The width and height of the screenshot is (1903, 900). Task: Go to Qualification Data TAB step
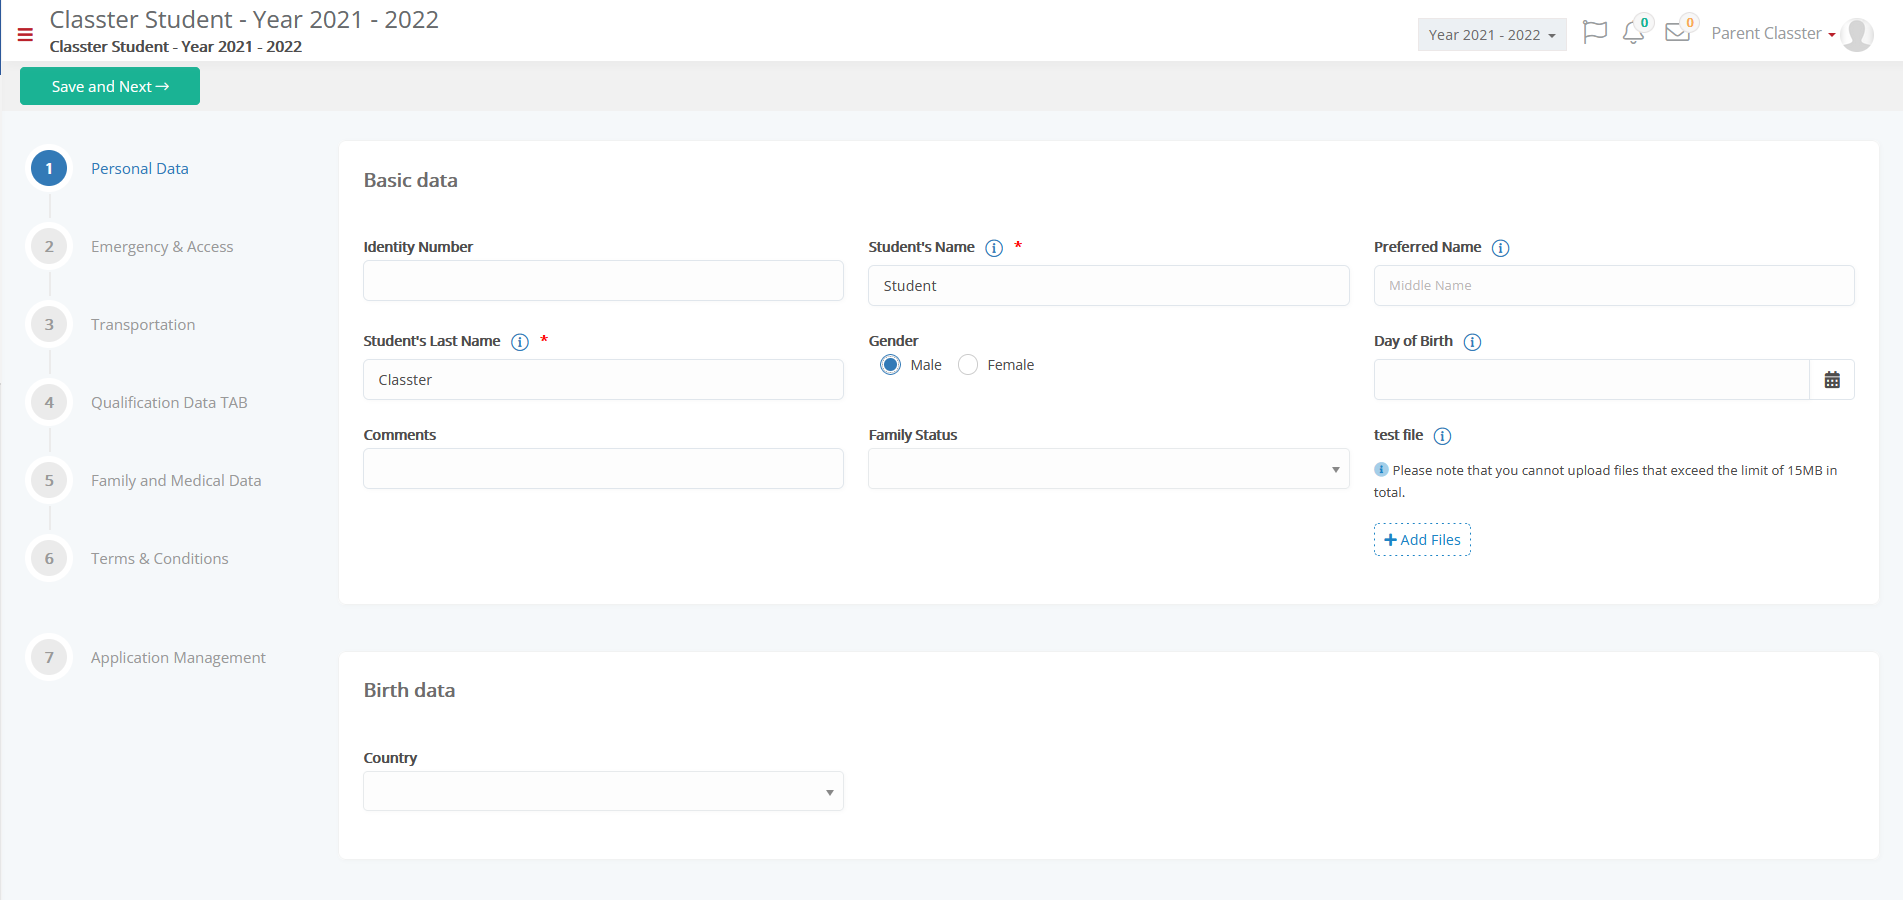click(x=169, y=403)
